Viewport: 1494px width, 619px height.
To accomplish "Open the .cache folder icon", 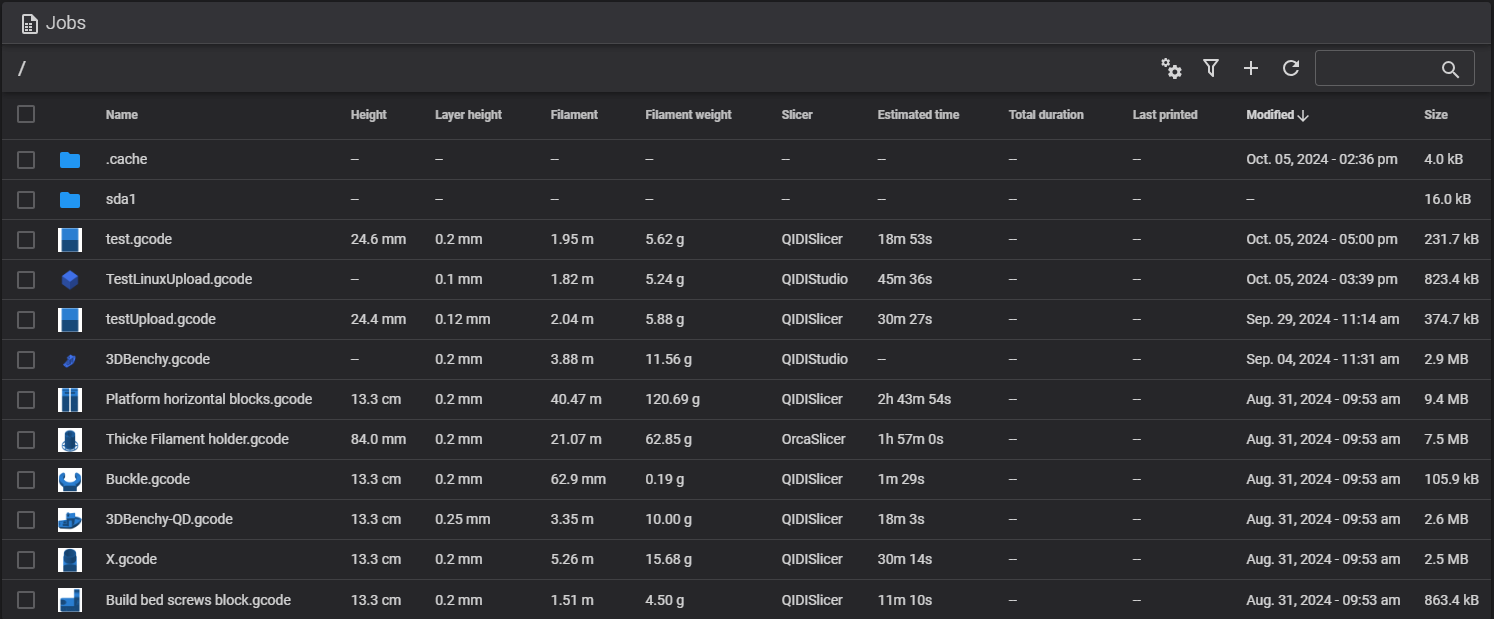I will click(69, 160).
